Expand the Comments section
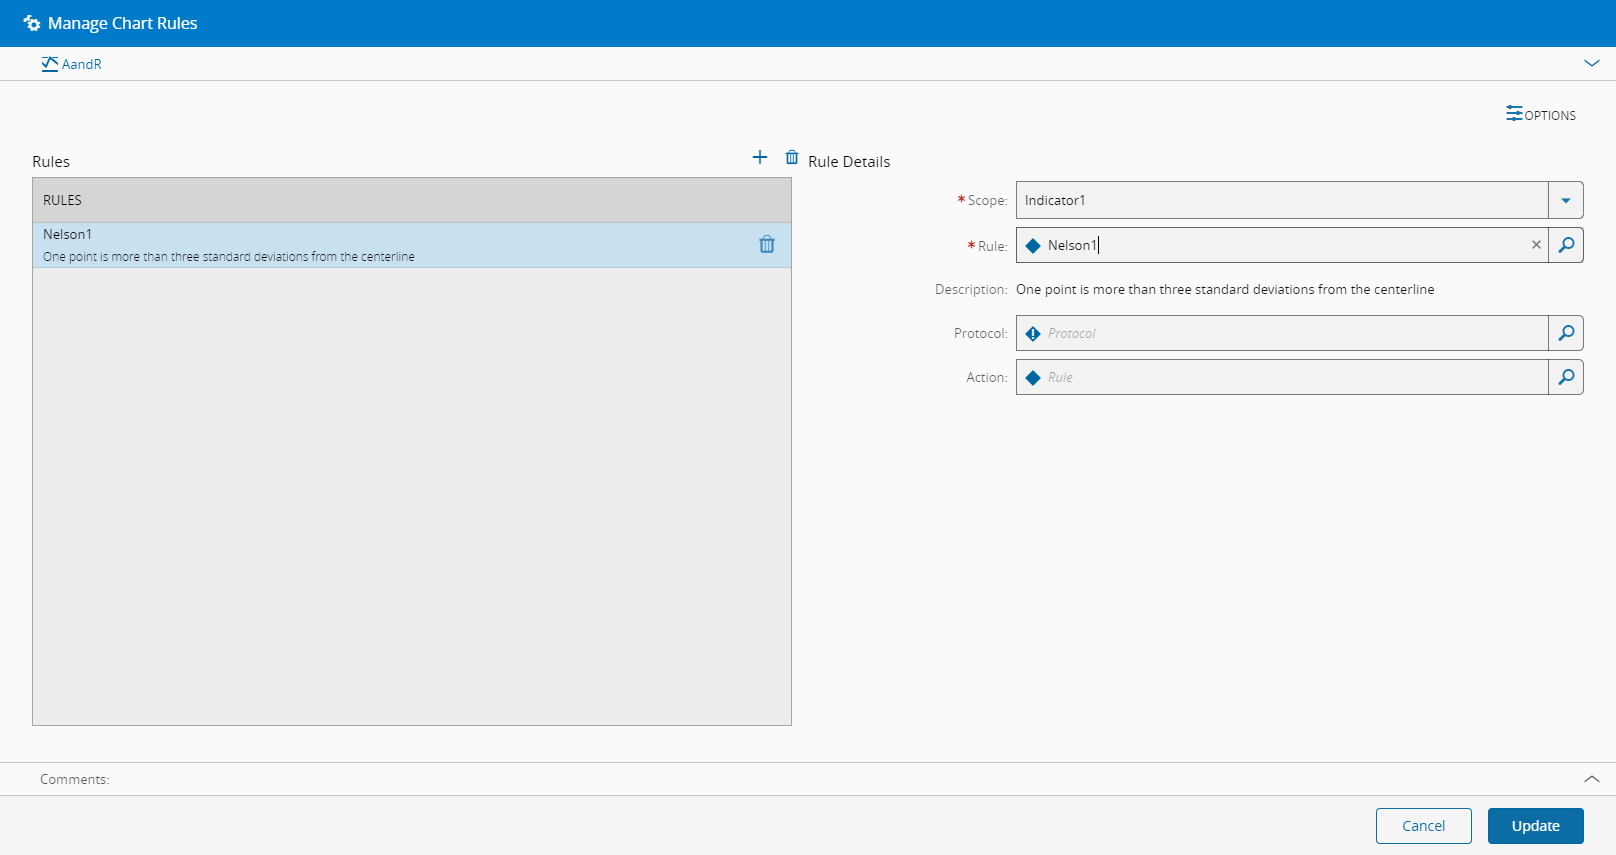This screenshot has width=1616, height=855. (x=1592, y=779)
